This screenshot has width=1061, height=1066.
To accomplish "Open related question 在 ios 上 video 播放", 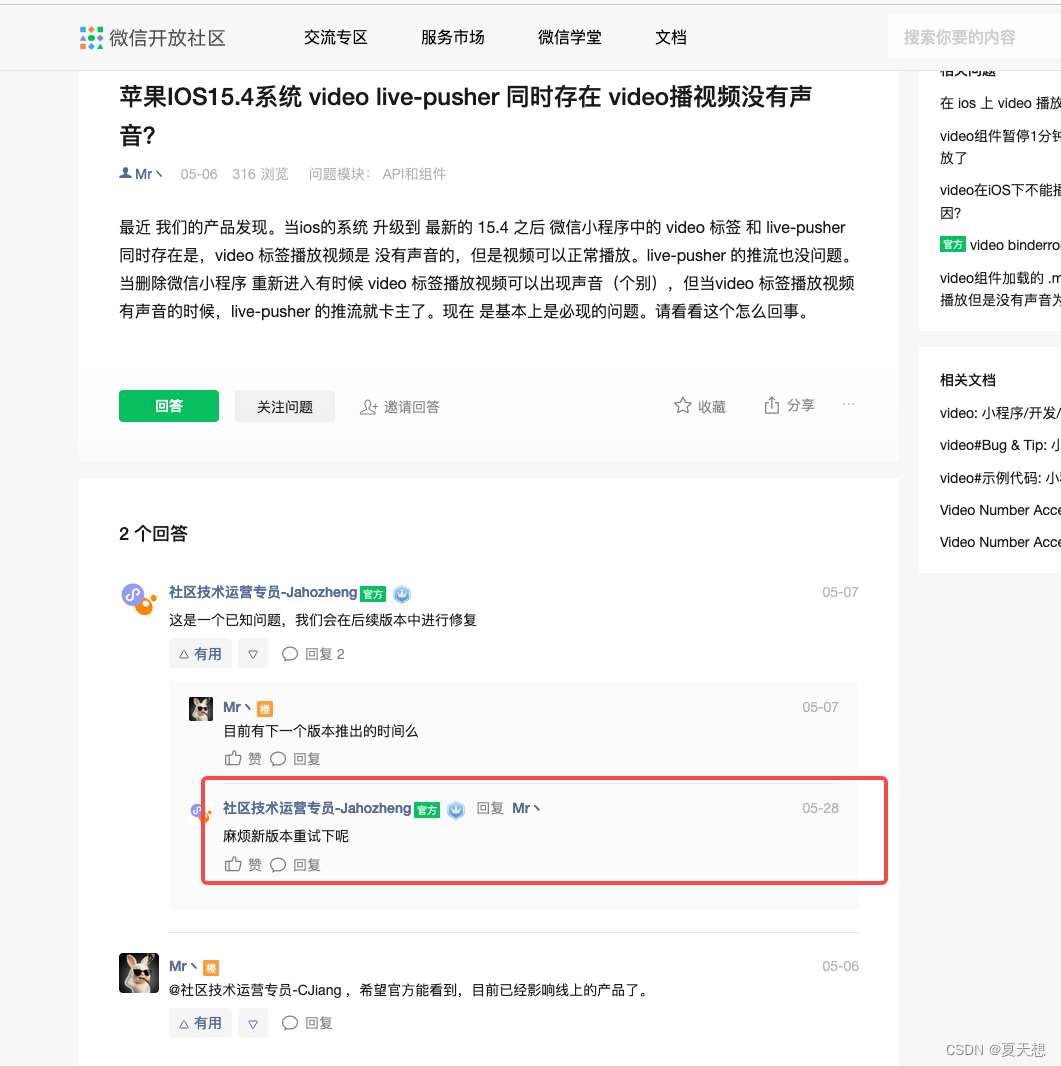I will pyautogui.click(x=1000, y=103).
